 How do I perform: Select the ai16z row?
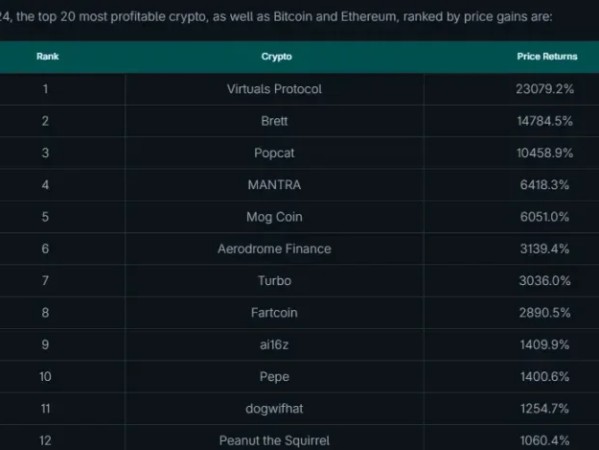pos(300,345)
